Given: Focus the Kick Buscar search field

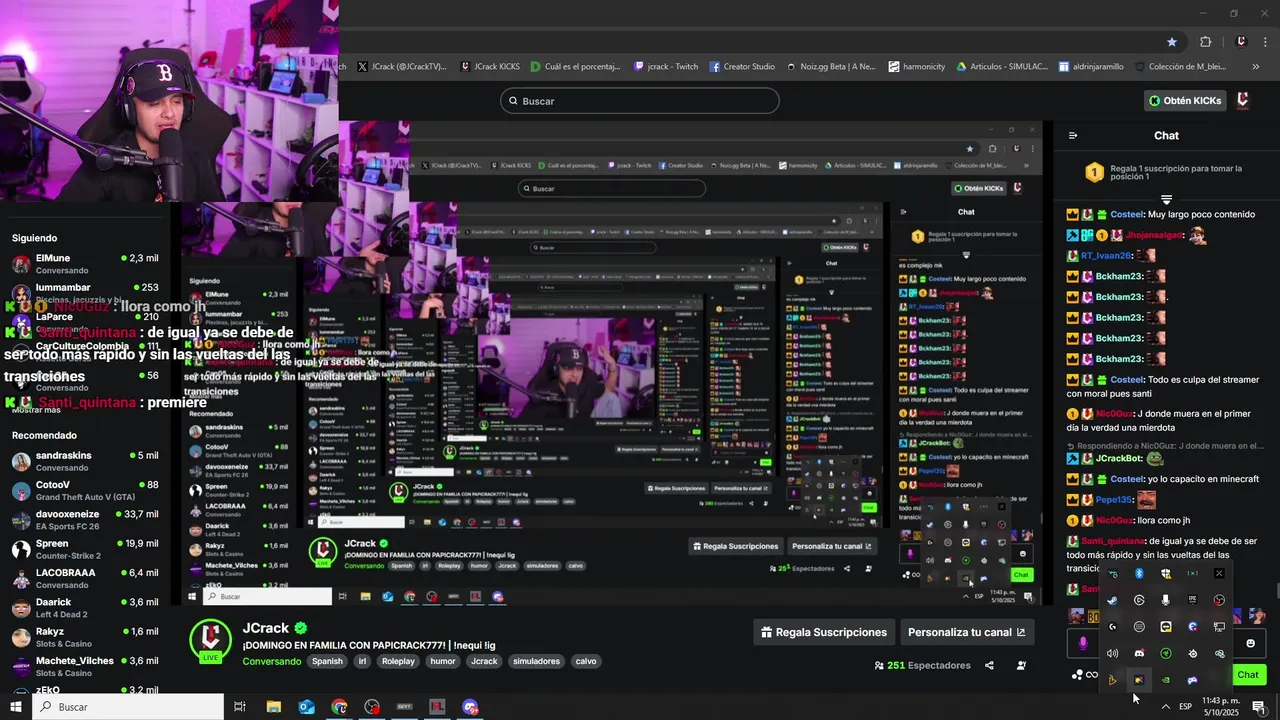Looking at the screenshot, I should (640, 101).
